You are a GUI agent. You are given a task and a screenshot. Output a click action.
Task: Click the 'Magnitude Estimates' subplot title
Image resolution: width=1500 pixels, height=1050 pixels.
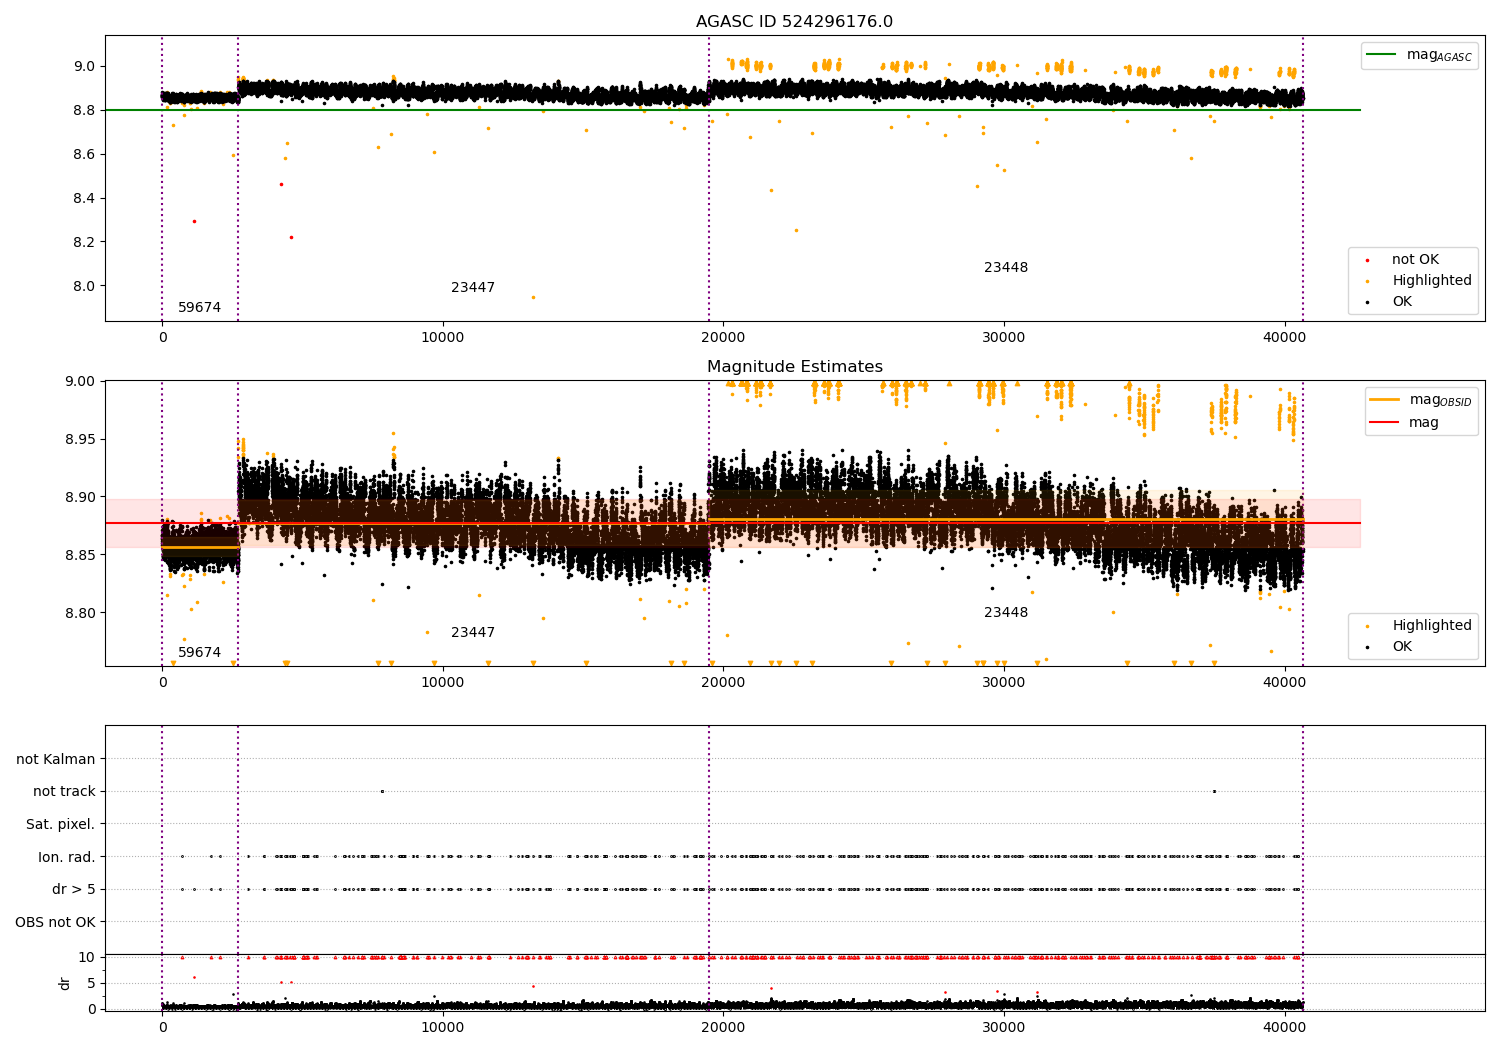click(794, 367)
